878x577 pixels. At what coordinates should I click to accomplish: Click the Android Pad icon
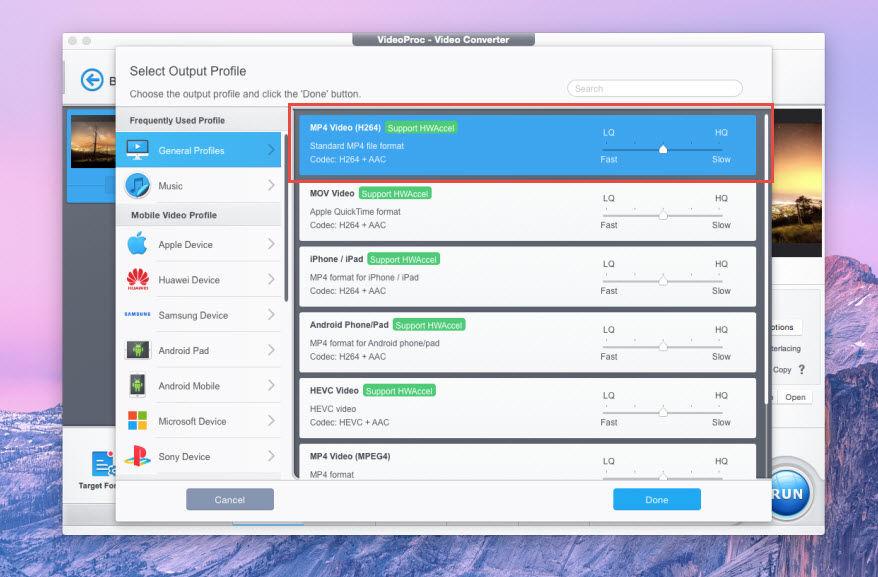coord(138,350)
